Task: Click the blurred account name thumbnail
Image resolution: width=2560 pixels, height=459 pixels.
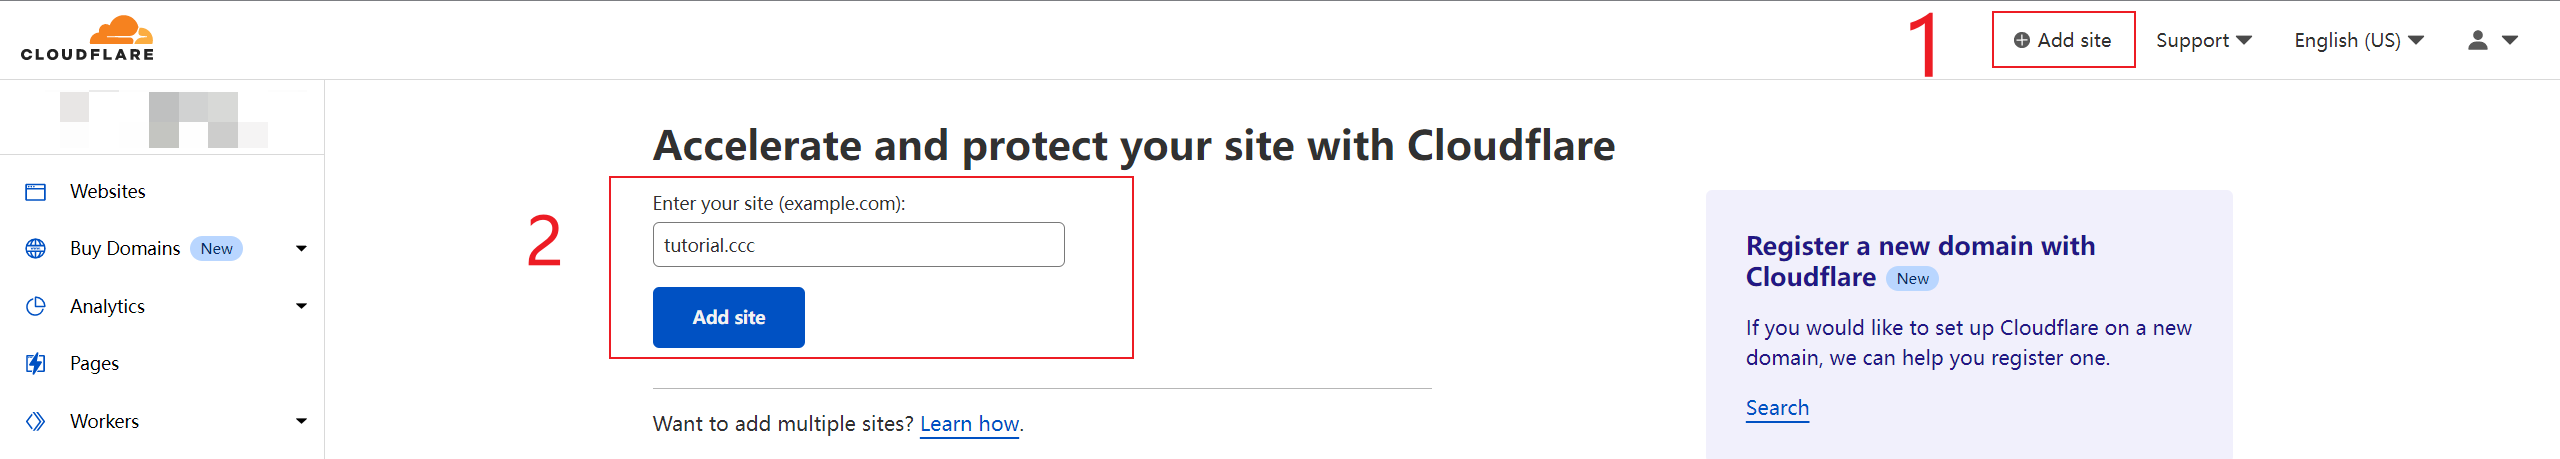Action: (x=164, y=119)
